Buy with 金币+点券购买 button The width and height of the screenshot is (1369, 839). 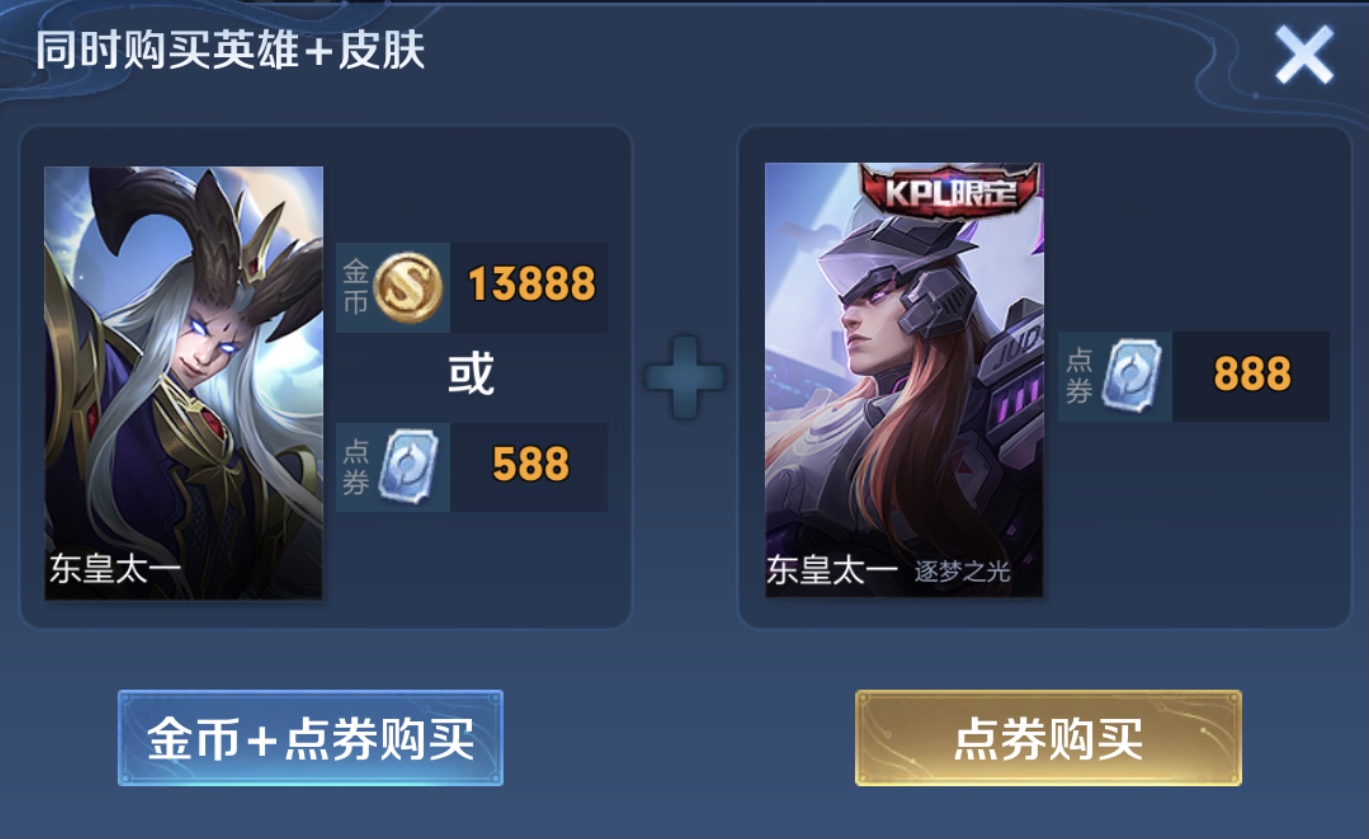tap(310, 738)
